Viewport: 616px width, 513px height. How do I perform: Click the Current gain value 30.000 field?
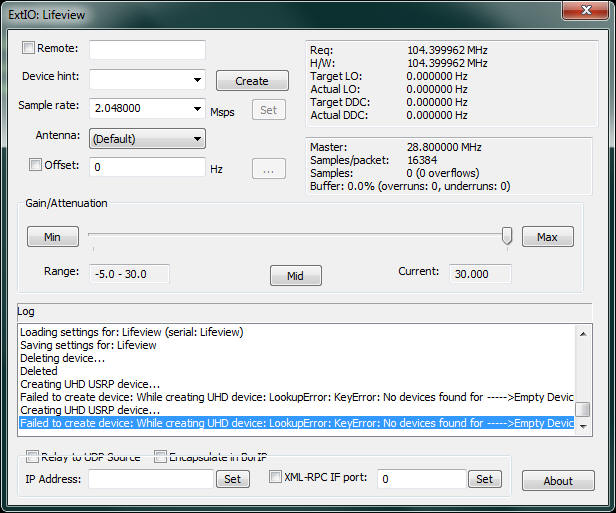click(480, 274)
